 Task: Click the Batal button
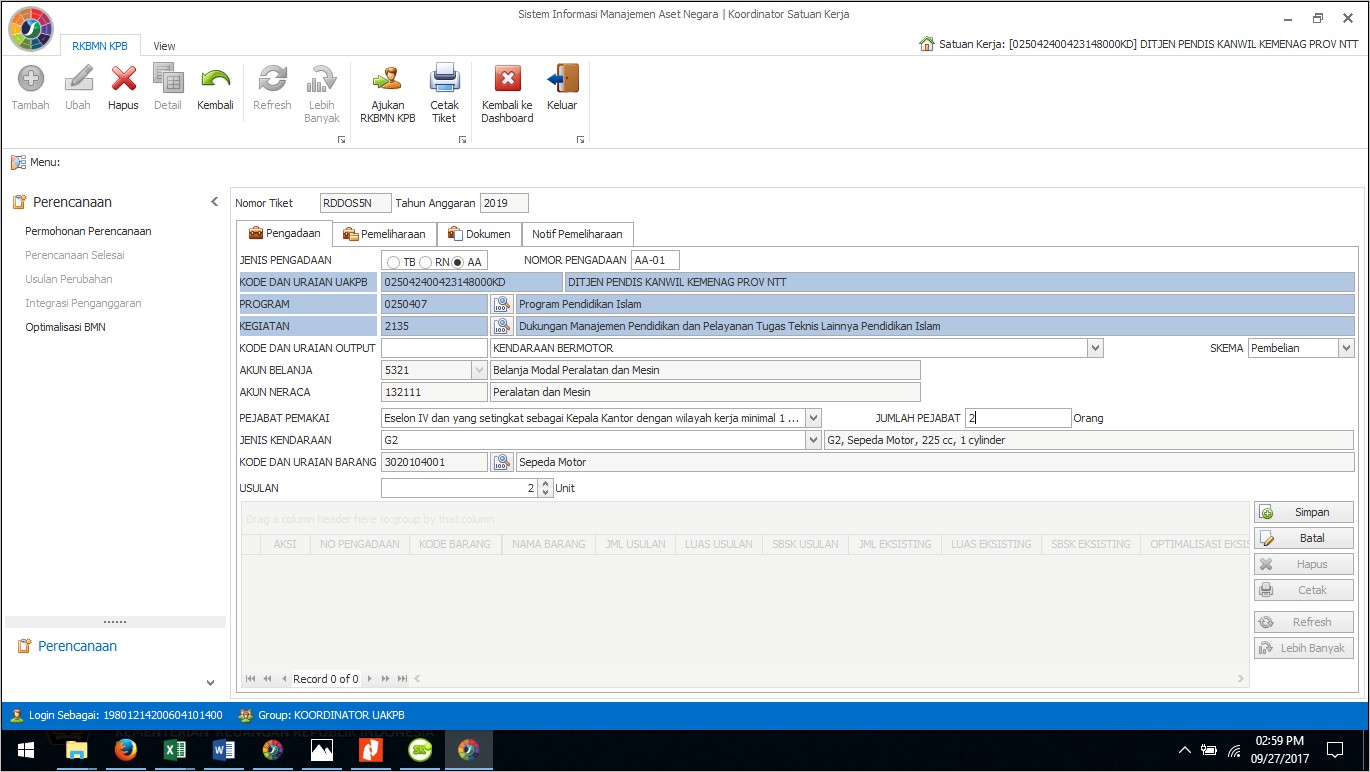(1304, 538)
